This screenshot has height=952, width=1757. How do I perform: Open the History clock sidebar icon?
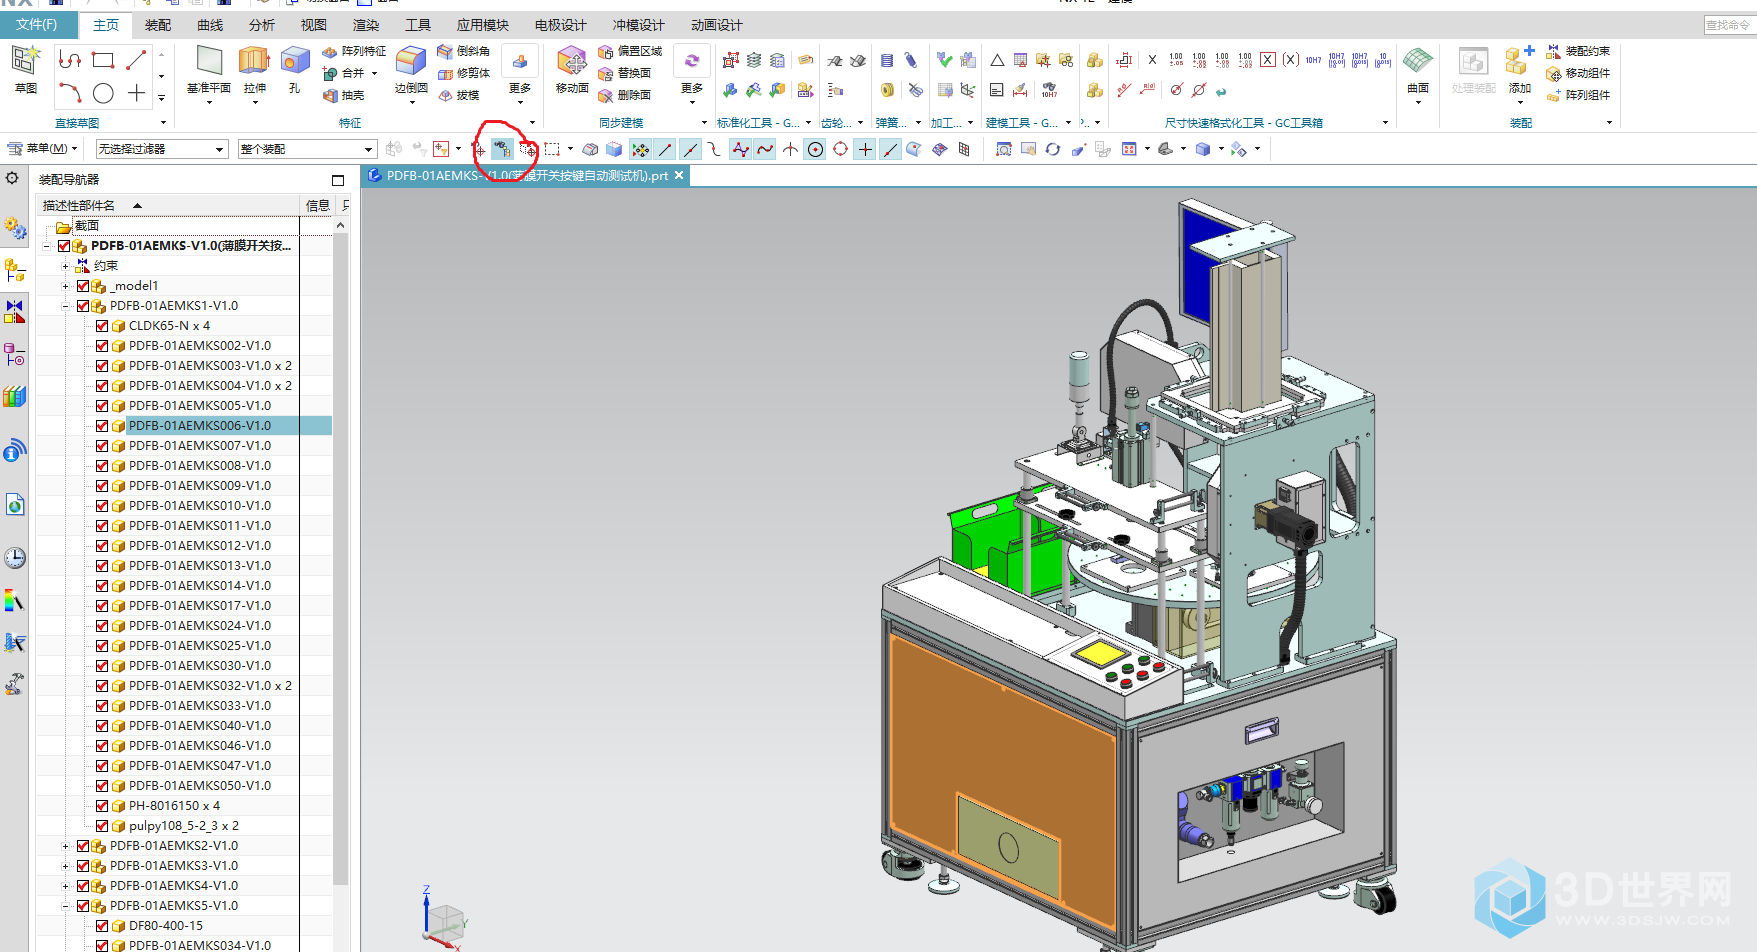tap(14, 558)
